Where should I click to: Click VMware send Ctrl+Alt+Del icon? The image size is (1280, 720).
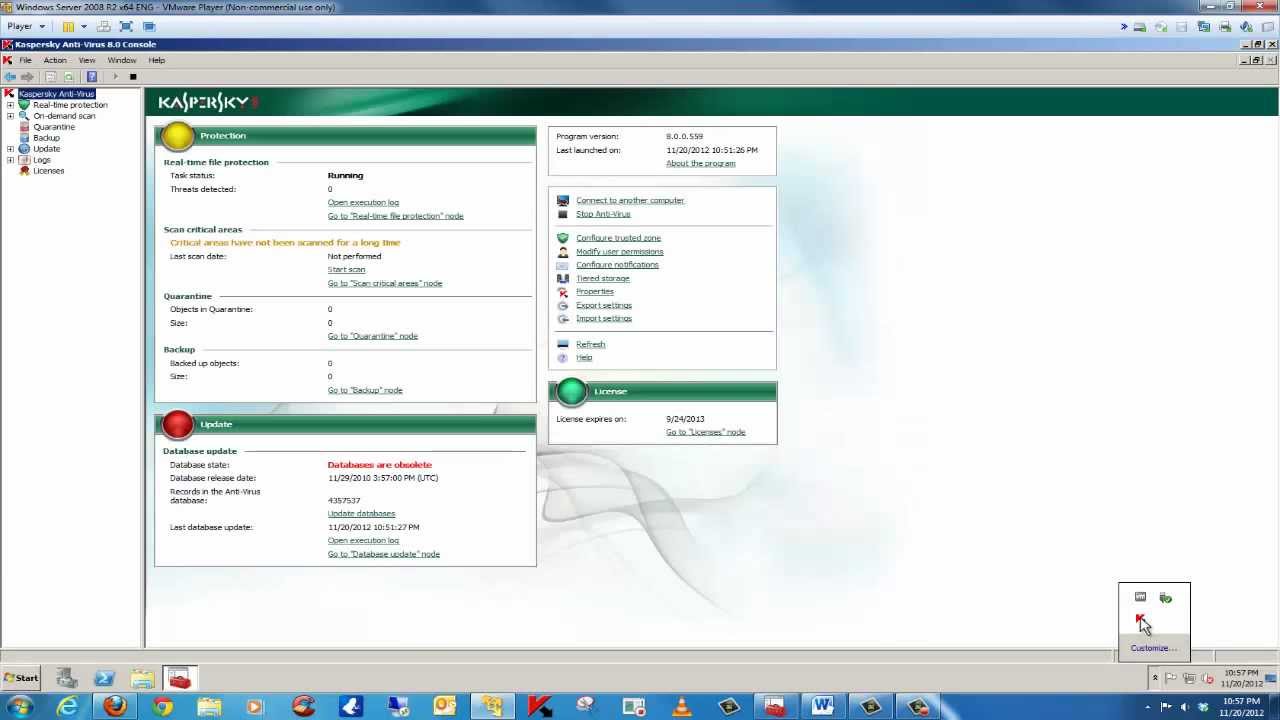104,26
